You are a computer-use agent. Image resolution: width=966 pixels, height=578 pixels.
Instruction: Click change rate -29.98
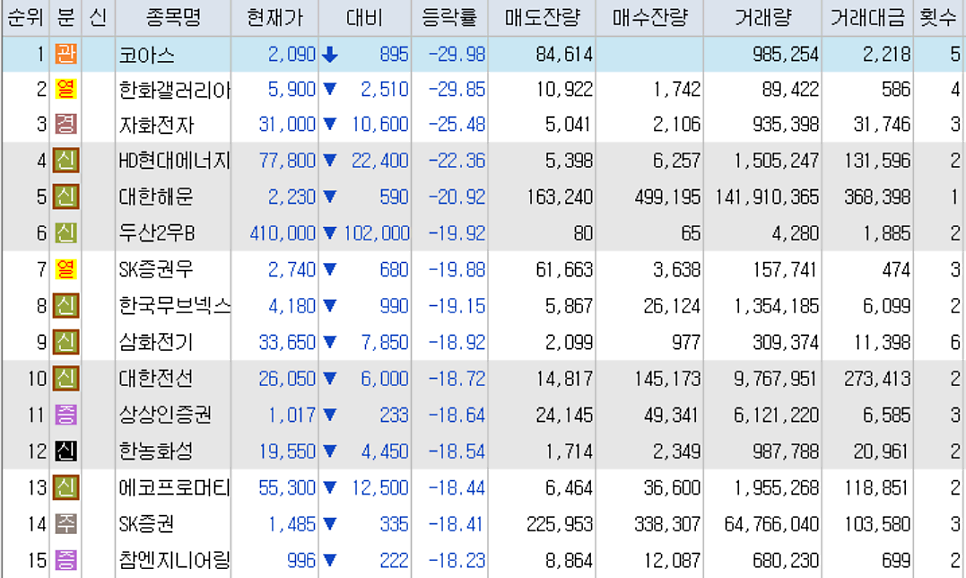tap(457, 55)
